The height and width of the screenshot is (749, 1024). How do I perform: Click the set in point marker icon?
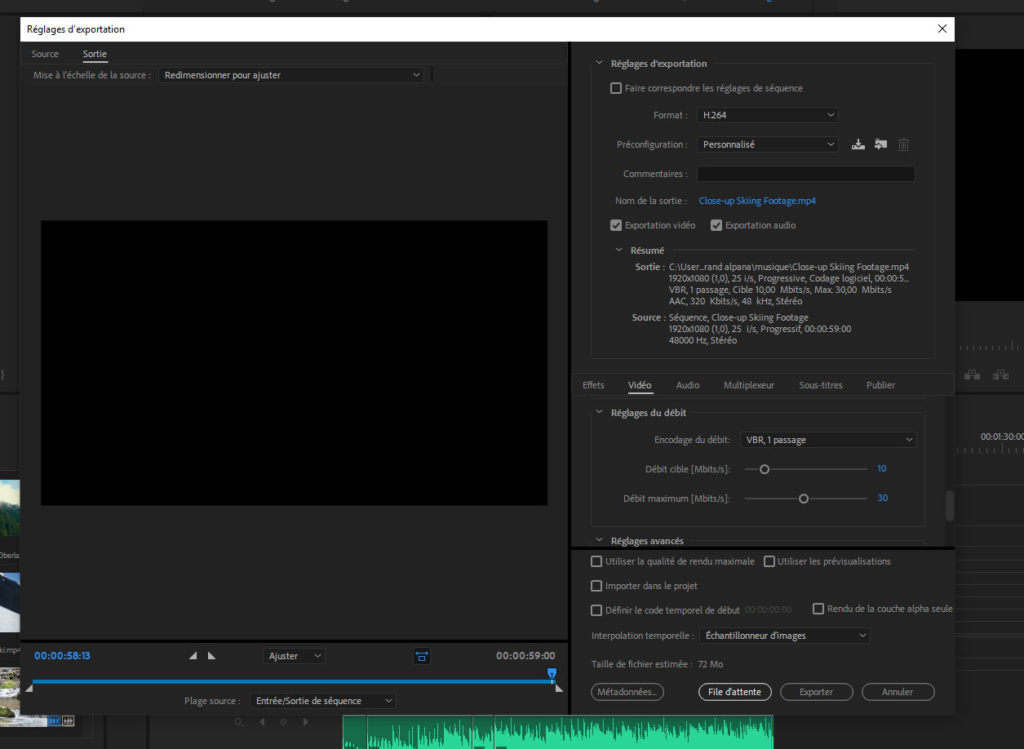tap(193, 656)
